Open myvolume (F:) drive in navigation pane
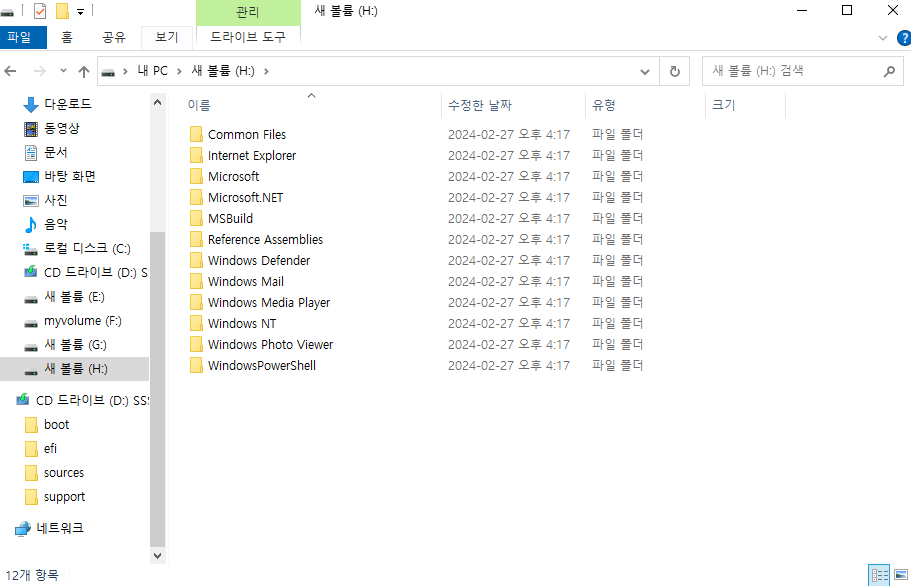911x586 pixels. [83, 321]
